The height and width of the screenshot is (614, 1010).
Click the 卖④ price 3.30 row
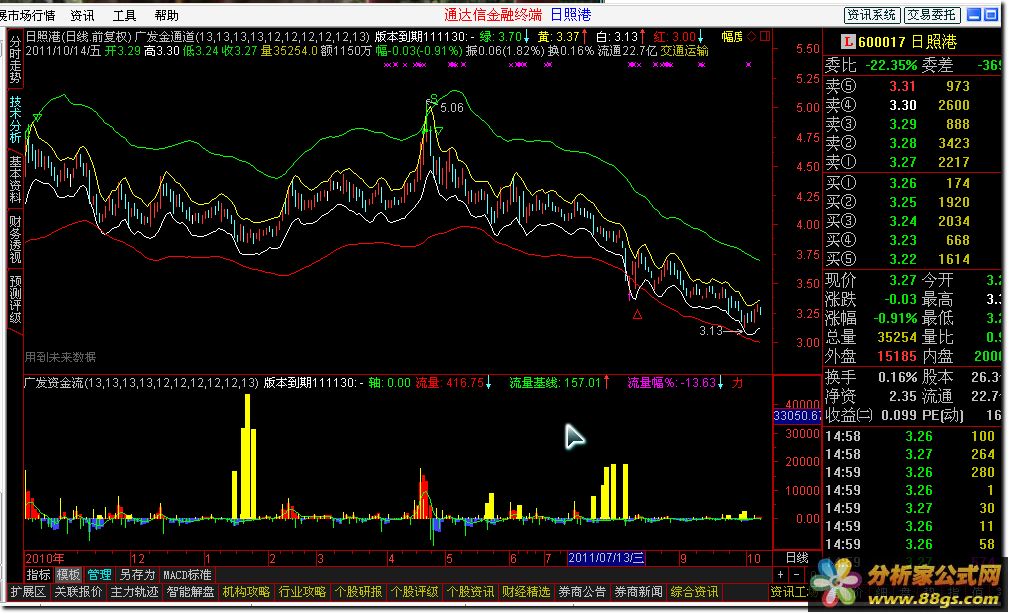tap(915, 105)
